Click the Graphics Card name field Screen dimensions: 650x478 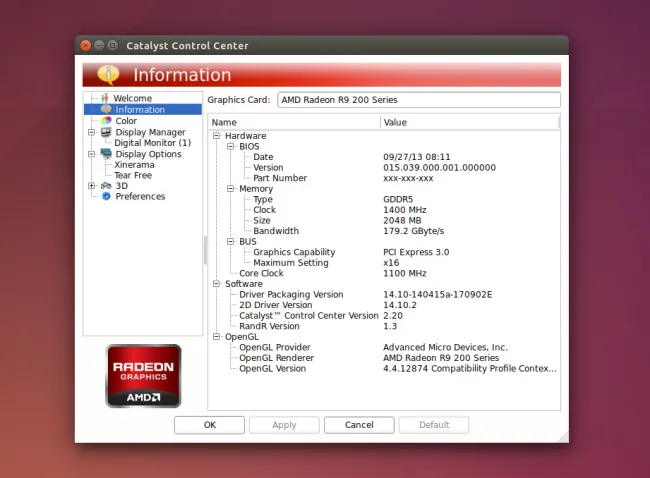pos(418,100)
